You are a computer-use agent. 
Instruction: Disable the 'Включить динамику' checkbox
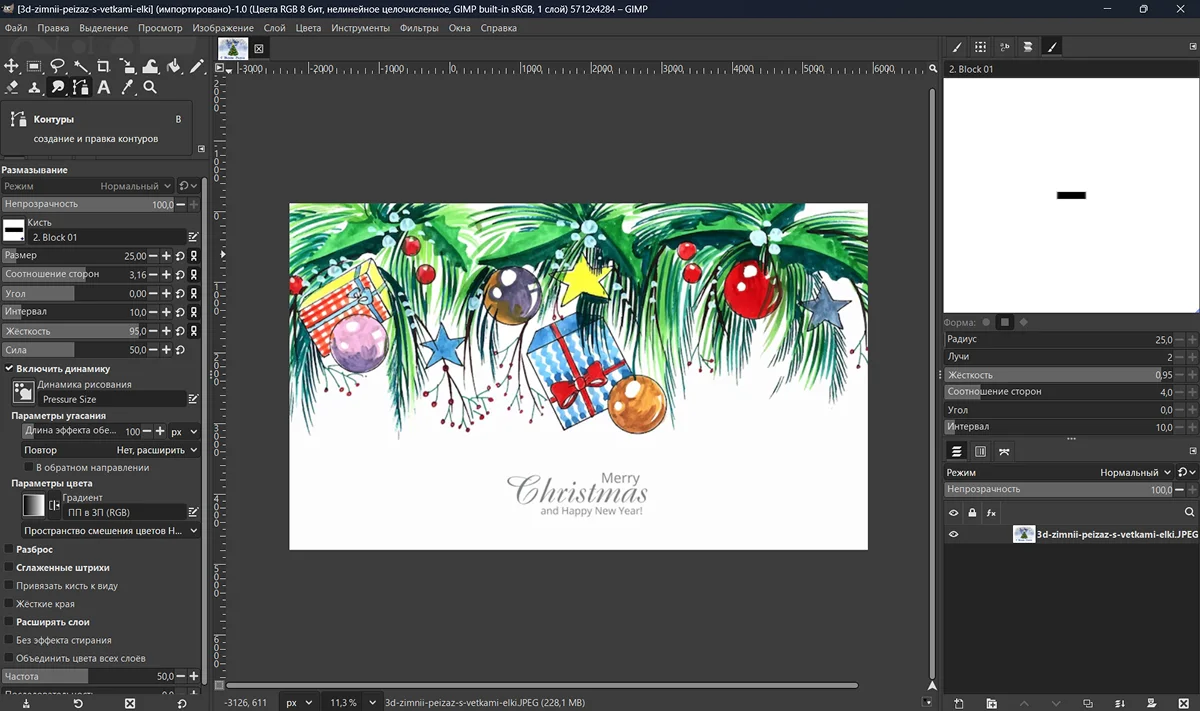[9, 369]
